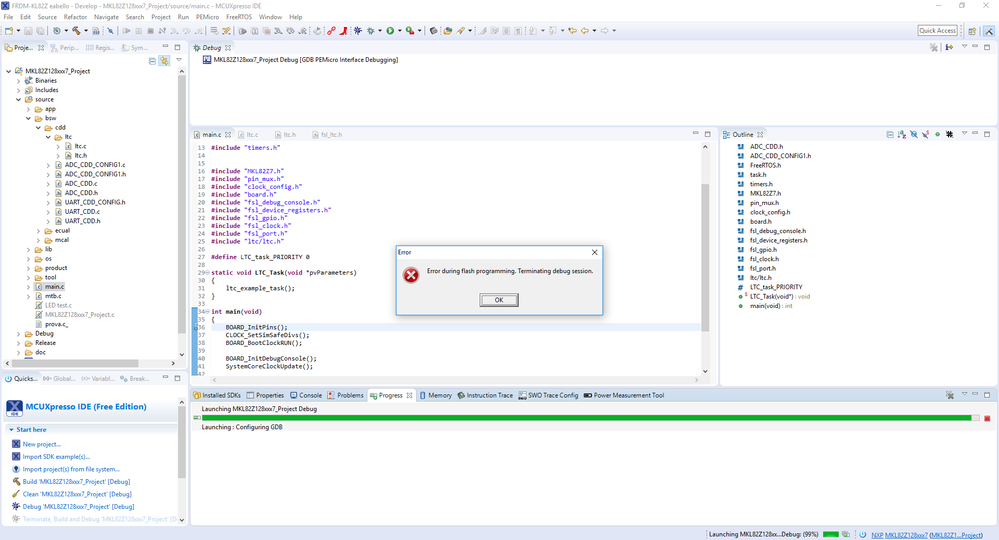
Task: Open the Outline panel view menu triangle
Action: click(964, 134)
